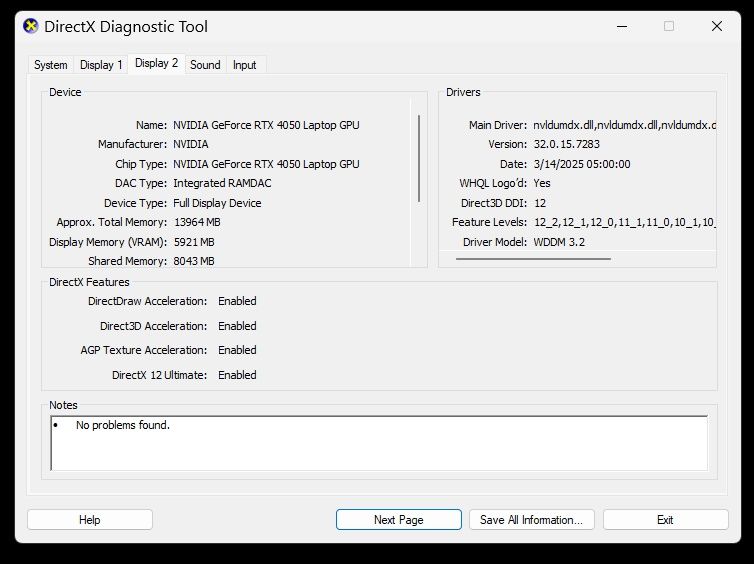Click the Device group heading
This screenshot has width=754, height=564.
coord(65,92)
